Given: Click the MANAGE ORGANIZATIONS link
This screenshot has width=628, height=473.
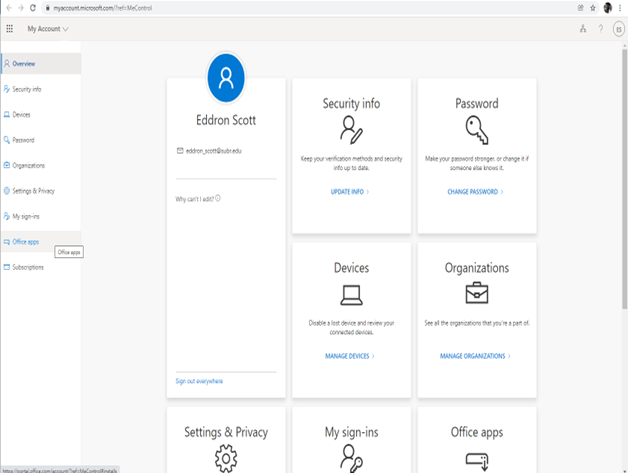Looking at the screenshot, I should [x=475, y=356].
